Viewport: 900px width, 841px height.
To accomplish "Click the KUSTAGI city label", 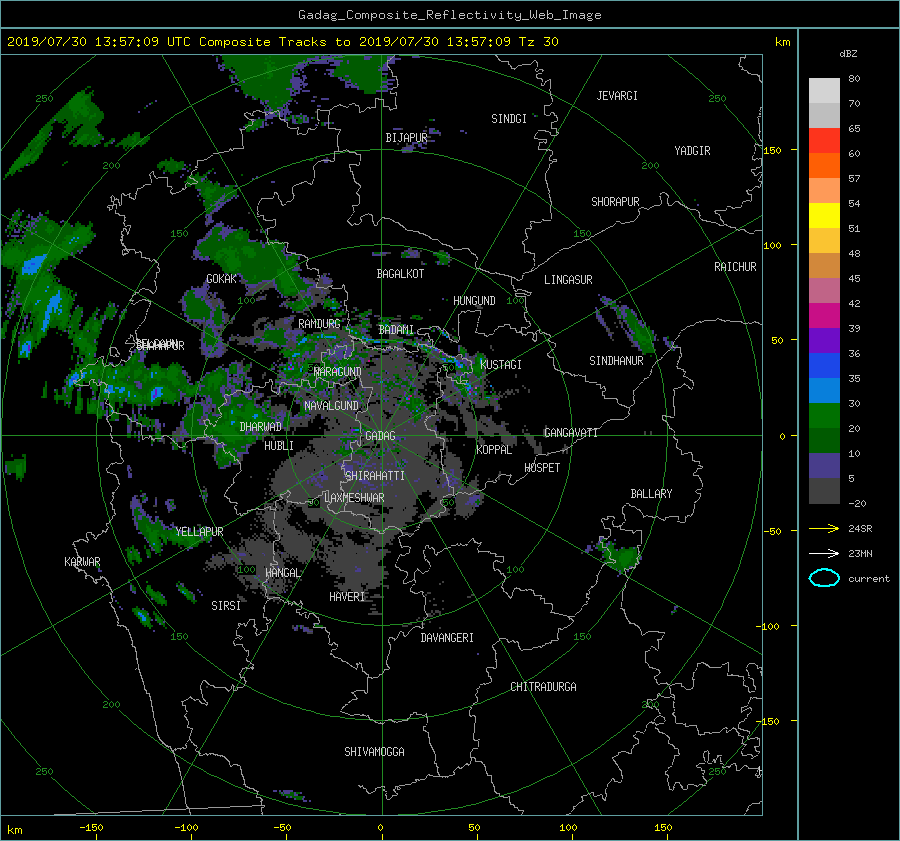I will [501, 365].
